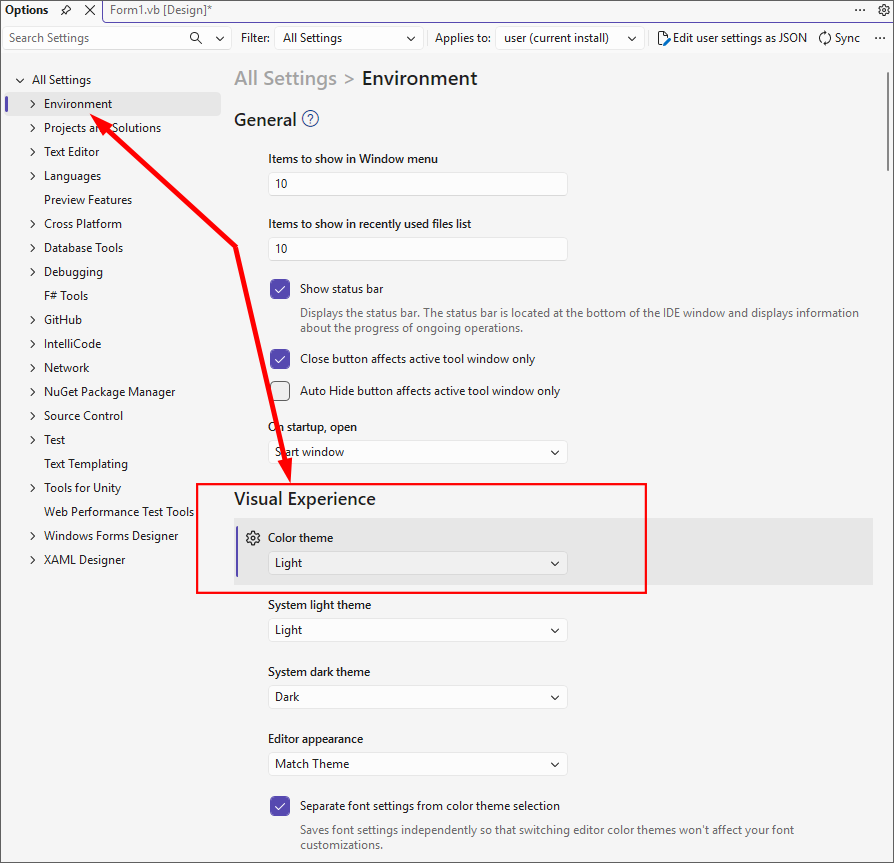Expand the NuGet Package Manager chevron

pyautogui.click(x=32, y=392)
